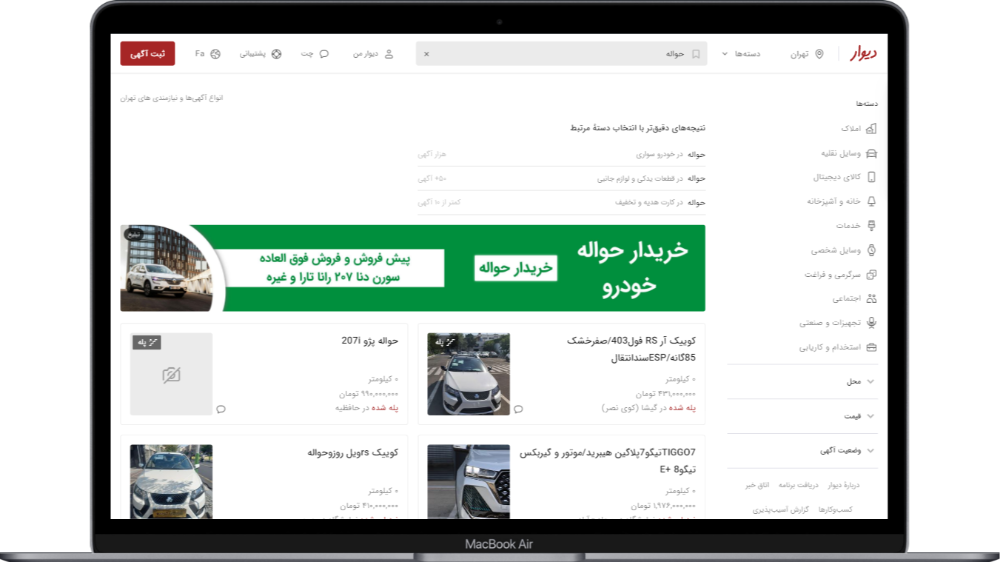This screenshot has width=1000, height=562.
Task: Open پشتیبانی support link
Action: coord(260,54)
